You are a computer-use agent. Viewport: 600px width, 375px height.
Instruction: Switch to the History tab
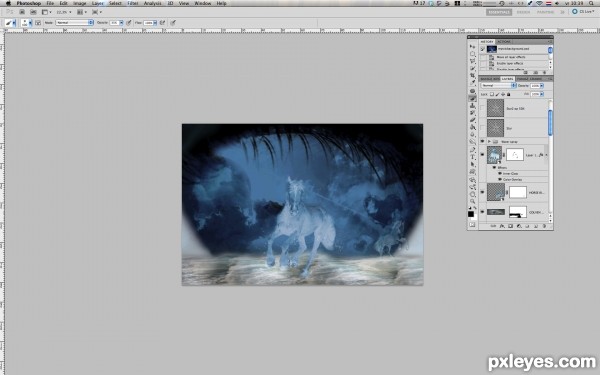(487, 41)
